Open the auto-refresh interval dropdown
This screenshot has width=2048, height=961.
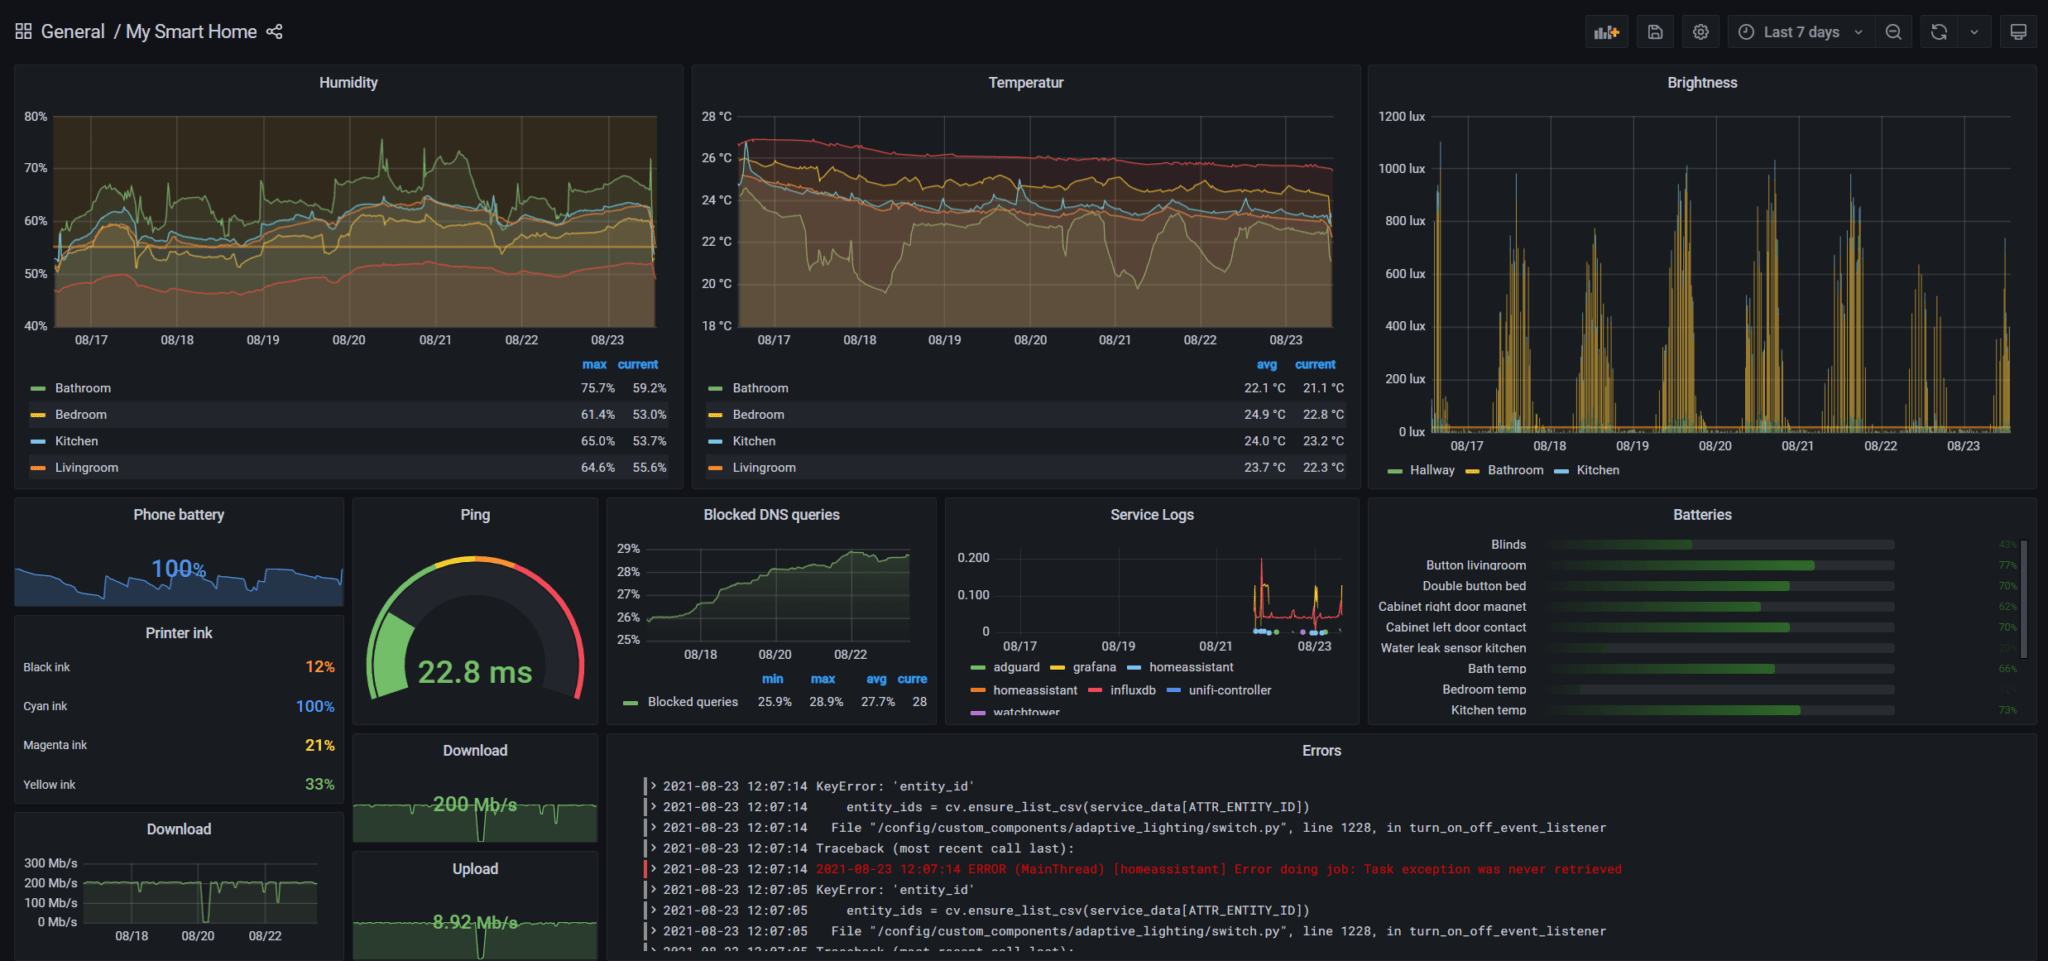click(1974, 31)
